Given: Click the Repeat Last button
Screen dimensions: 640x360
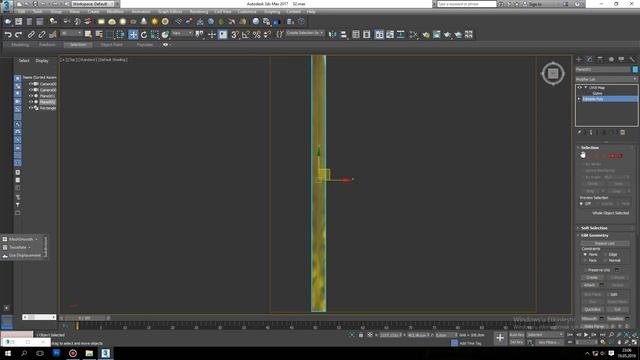Looking at the screenshot, I should [x=604, y=243].
